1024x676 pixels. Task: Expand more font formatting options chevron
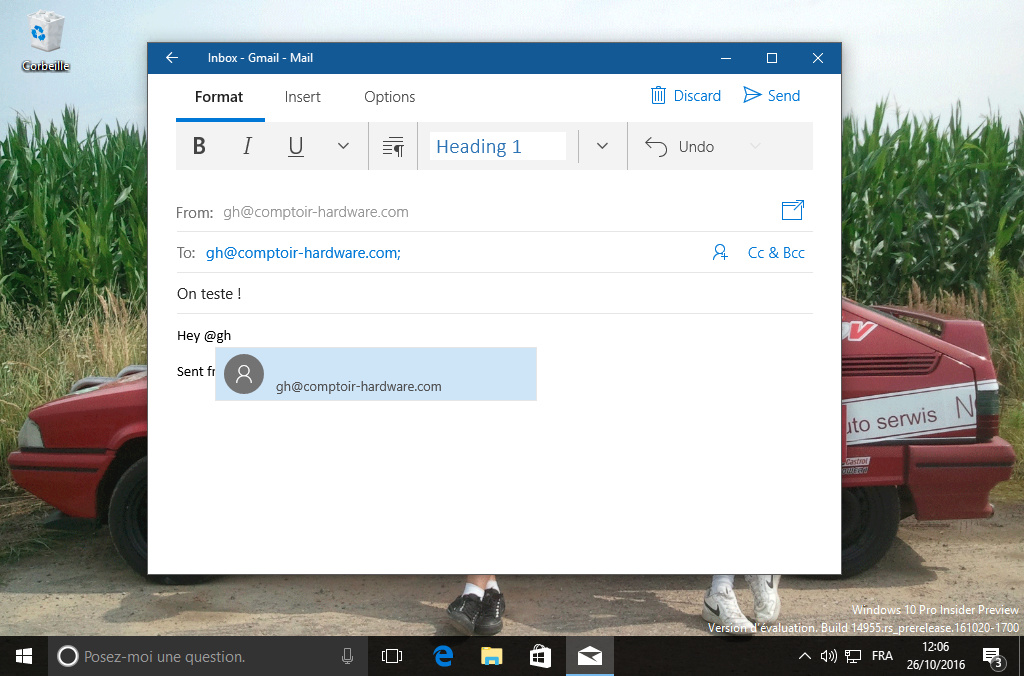(x=343, y=147)
